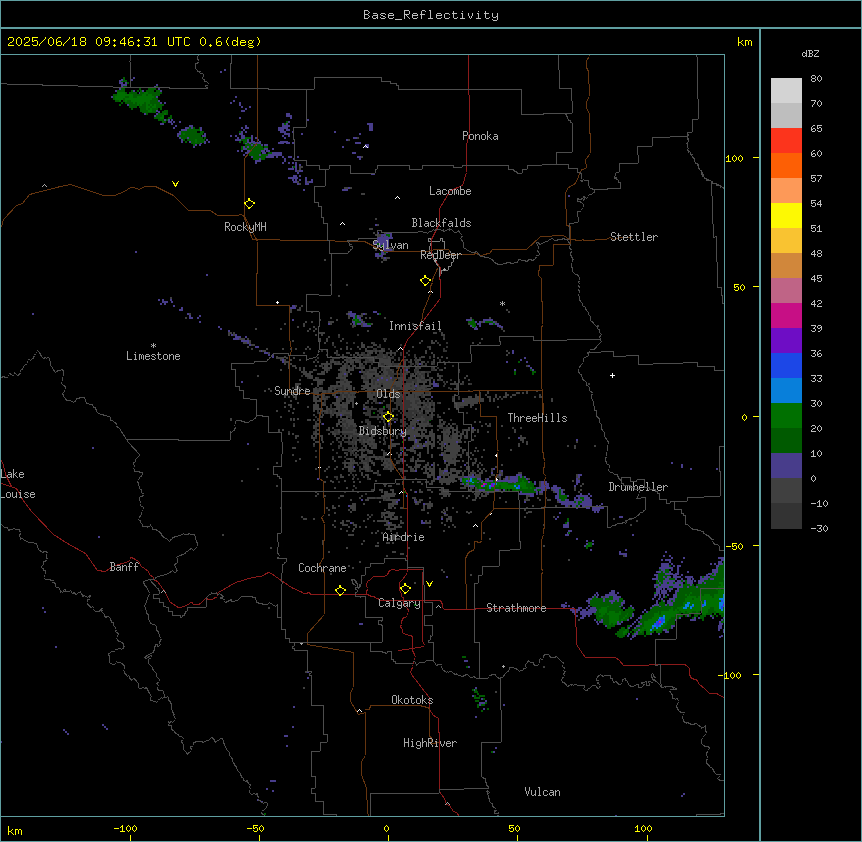The image size is (862, 842).
Task: Click the ThreeHills label
Action: click(x=537, y=418)
